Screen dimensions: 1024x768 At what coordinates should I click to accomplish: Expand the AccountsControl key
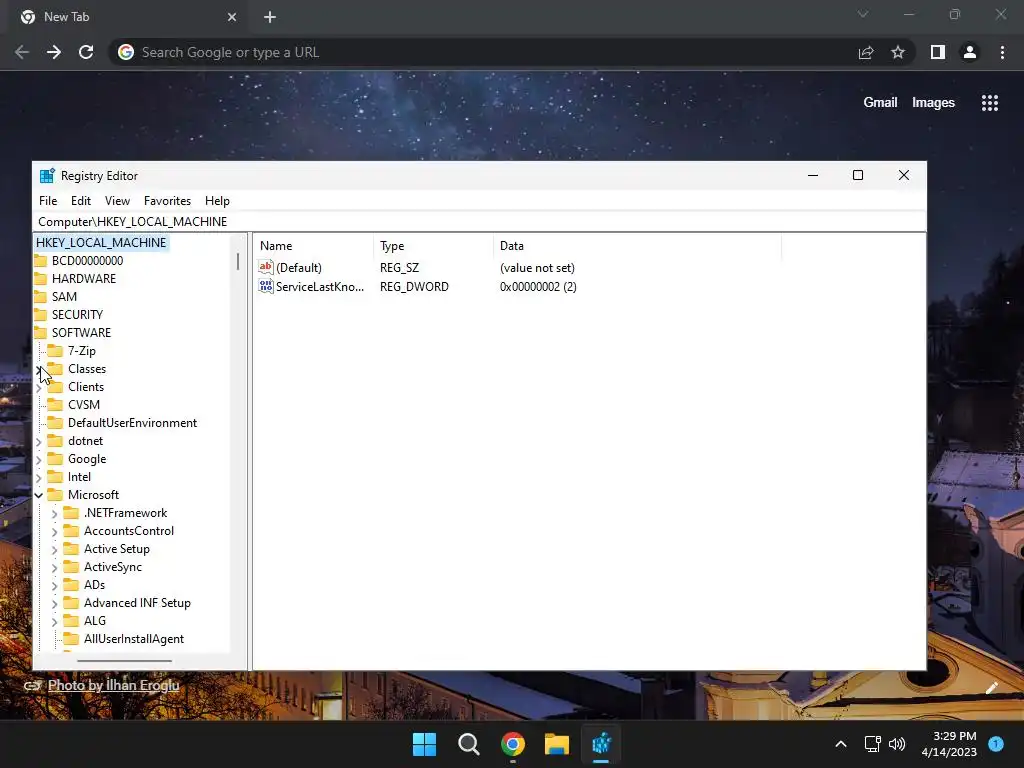point(54,532)
